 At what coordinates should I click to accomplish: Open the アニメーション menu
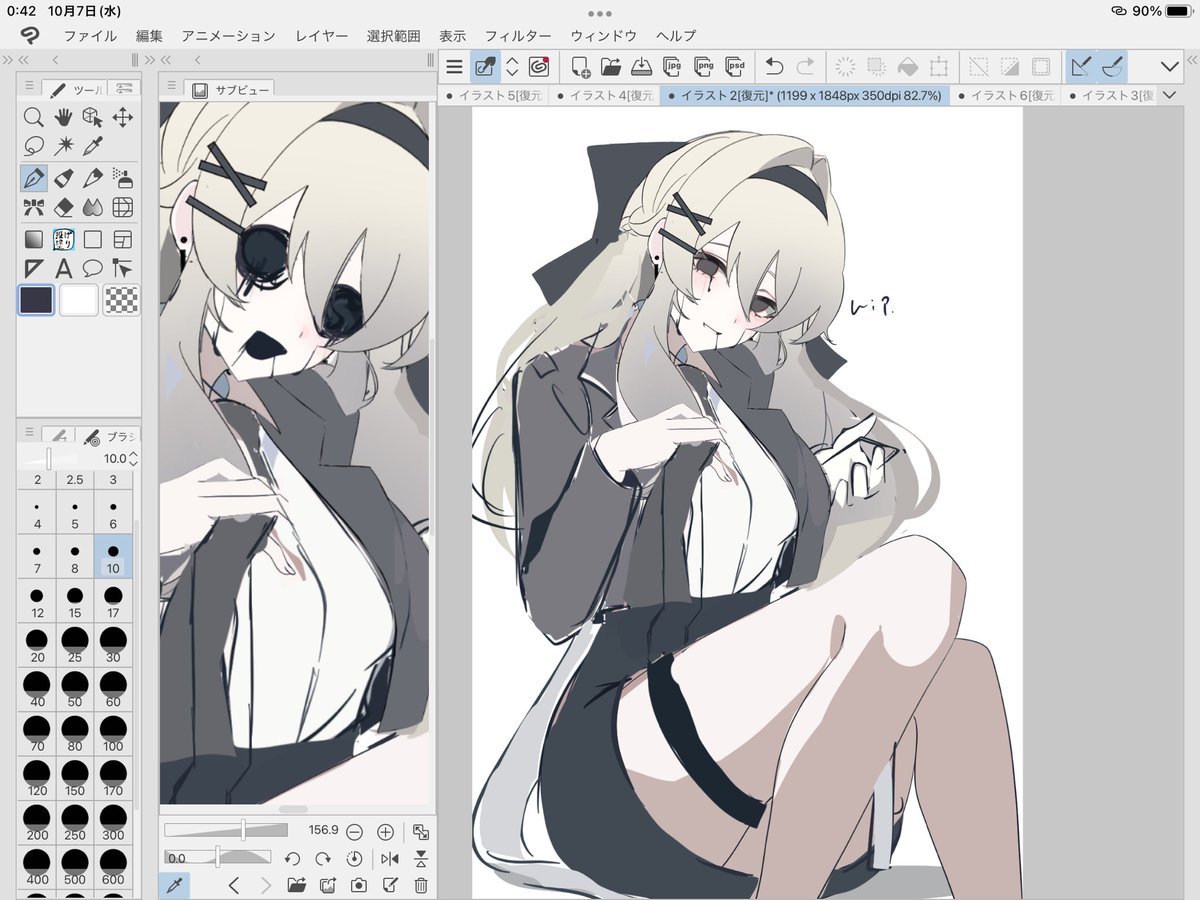coord(228,35)
